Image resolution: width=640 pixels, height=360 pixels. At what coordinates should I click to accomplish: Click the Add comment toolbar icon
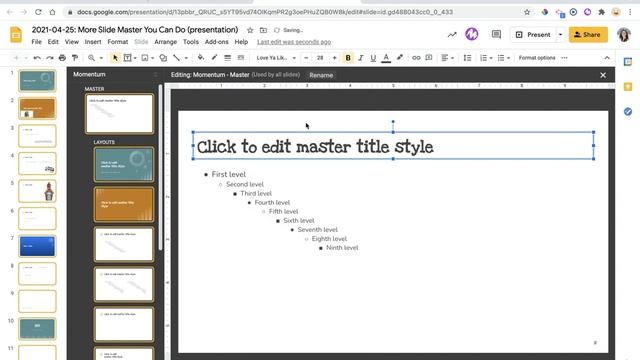pyautogui.click(x=429, y=58)
